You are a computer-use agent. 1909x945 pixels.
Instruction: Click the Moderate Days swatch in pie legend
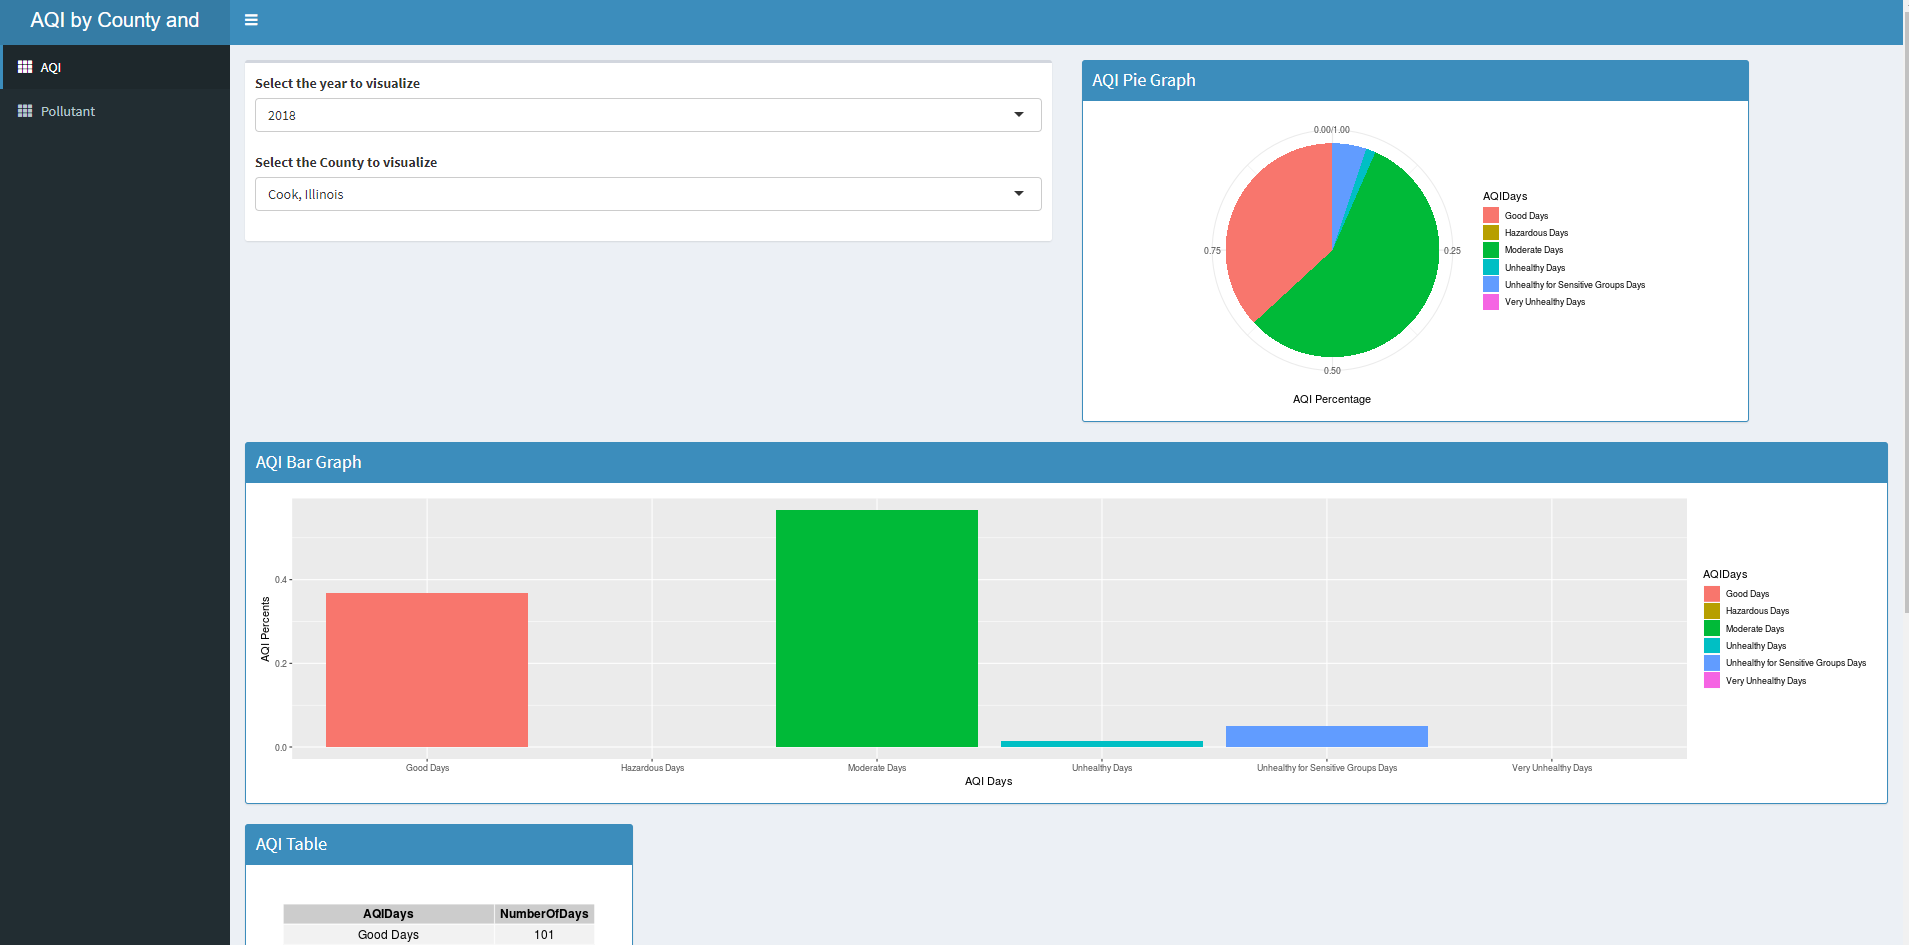[x=1491, y=250]
